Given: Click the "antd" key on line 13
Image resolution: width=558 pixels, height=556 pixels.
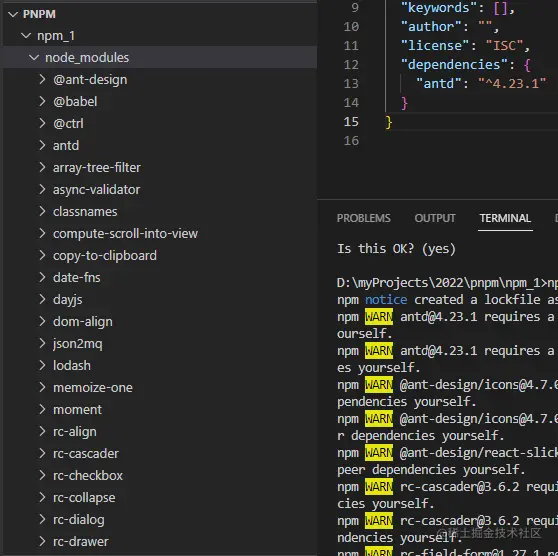Looking at the screenshot, I should (x=438, y=84).
